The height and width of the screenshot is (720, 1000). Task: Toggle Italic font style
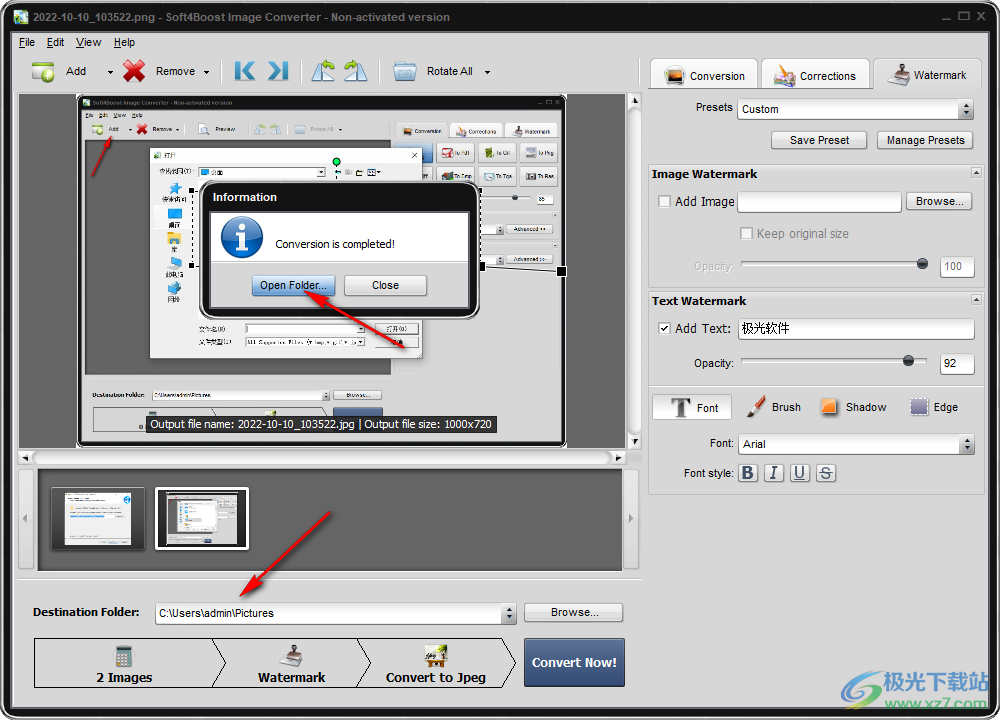click(774, 473)
